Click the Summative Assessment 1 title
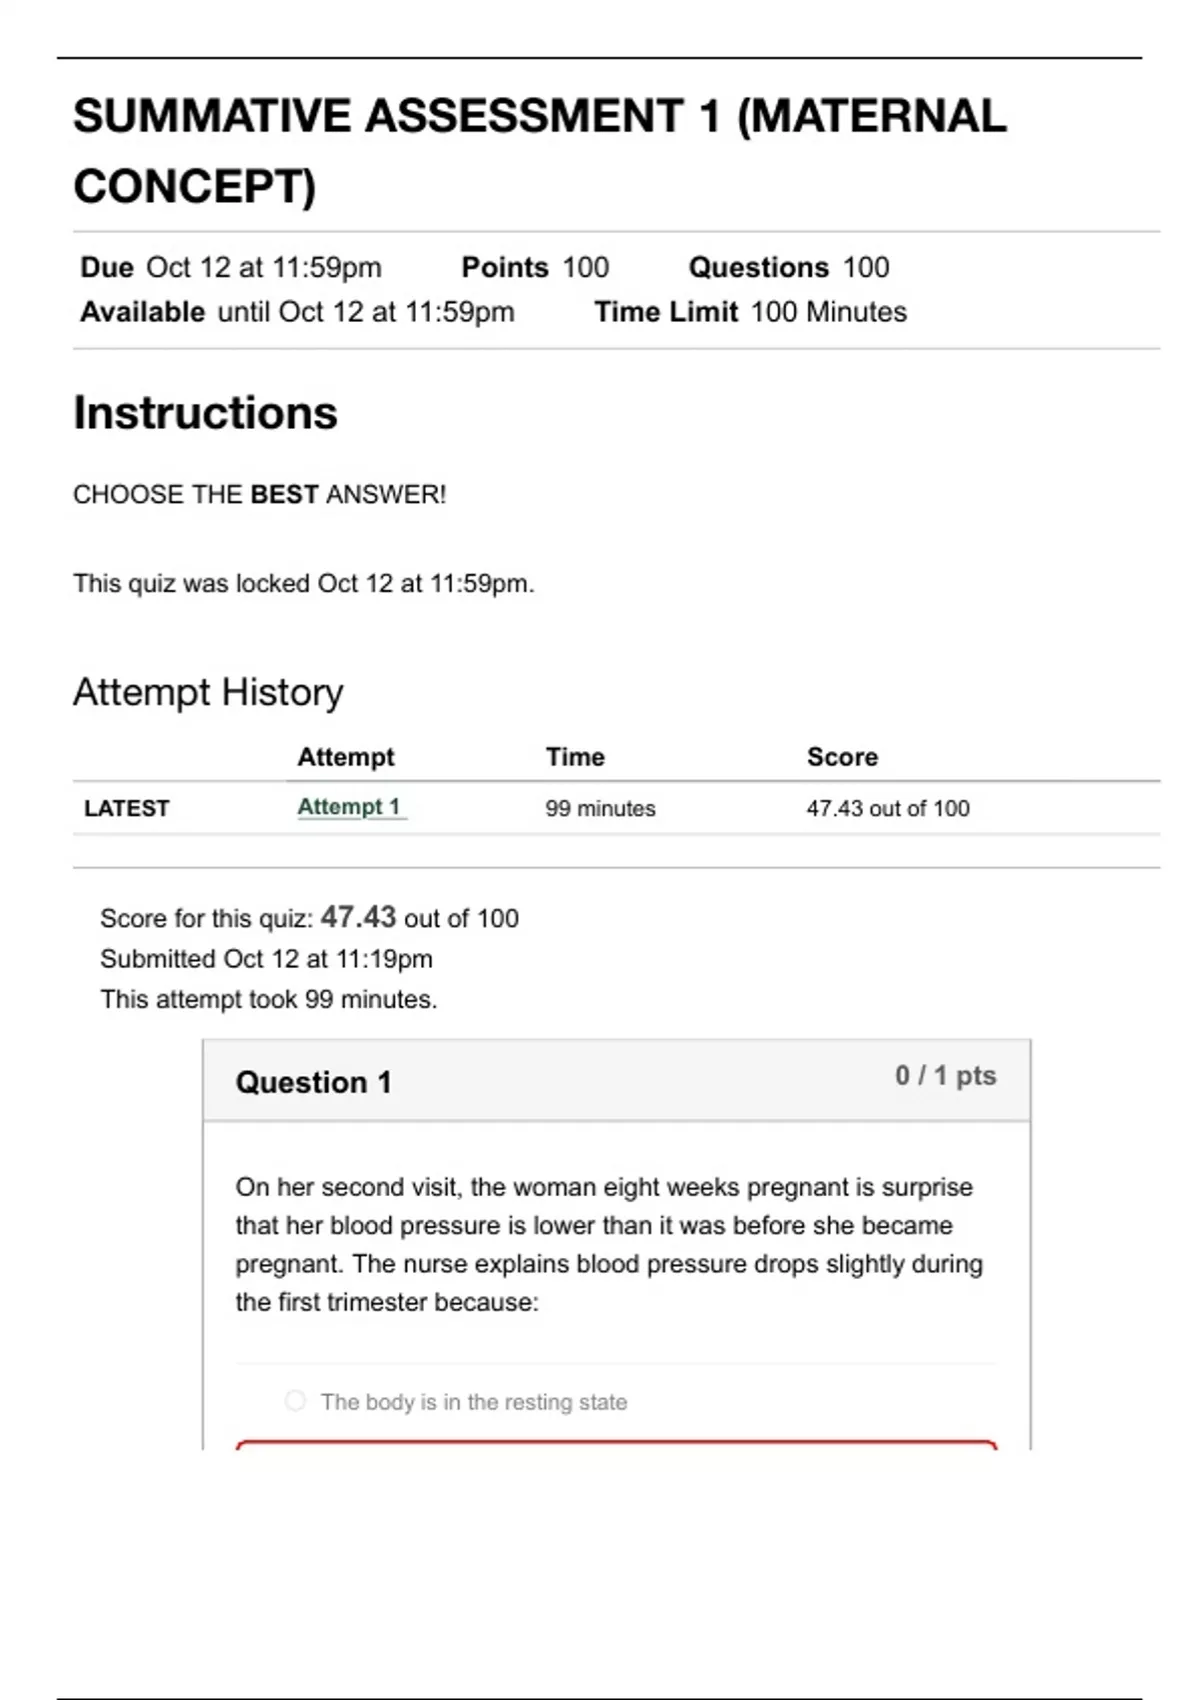This screenshot has height=1700, width=1200. point(540,150)
